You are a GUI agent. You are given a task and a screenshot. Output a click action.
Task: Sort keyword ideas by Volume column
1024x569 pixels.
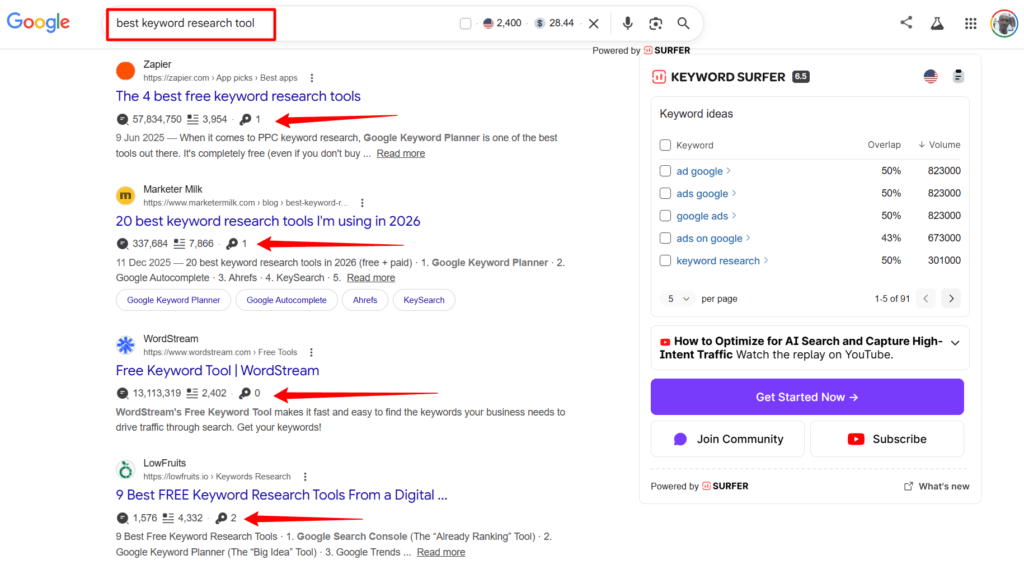click(x=939, y=145)
